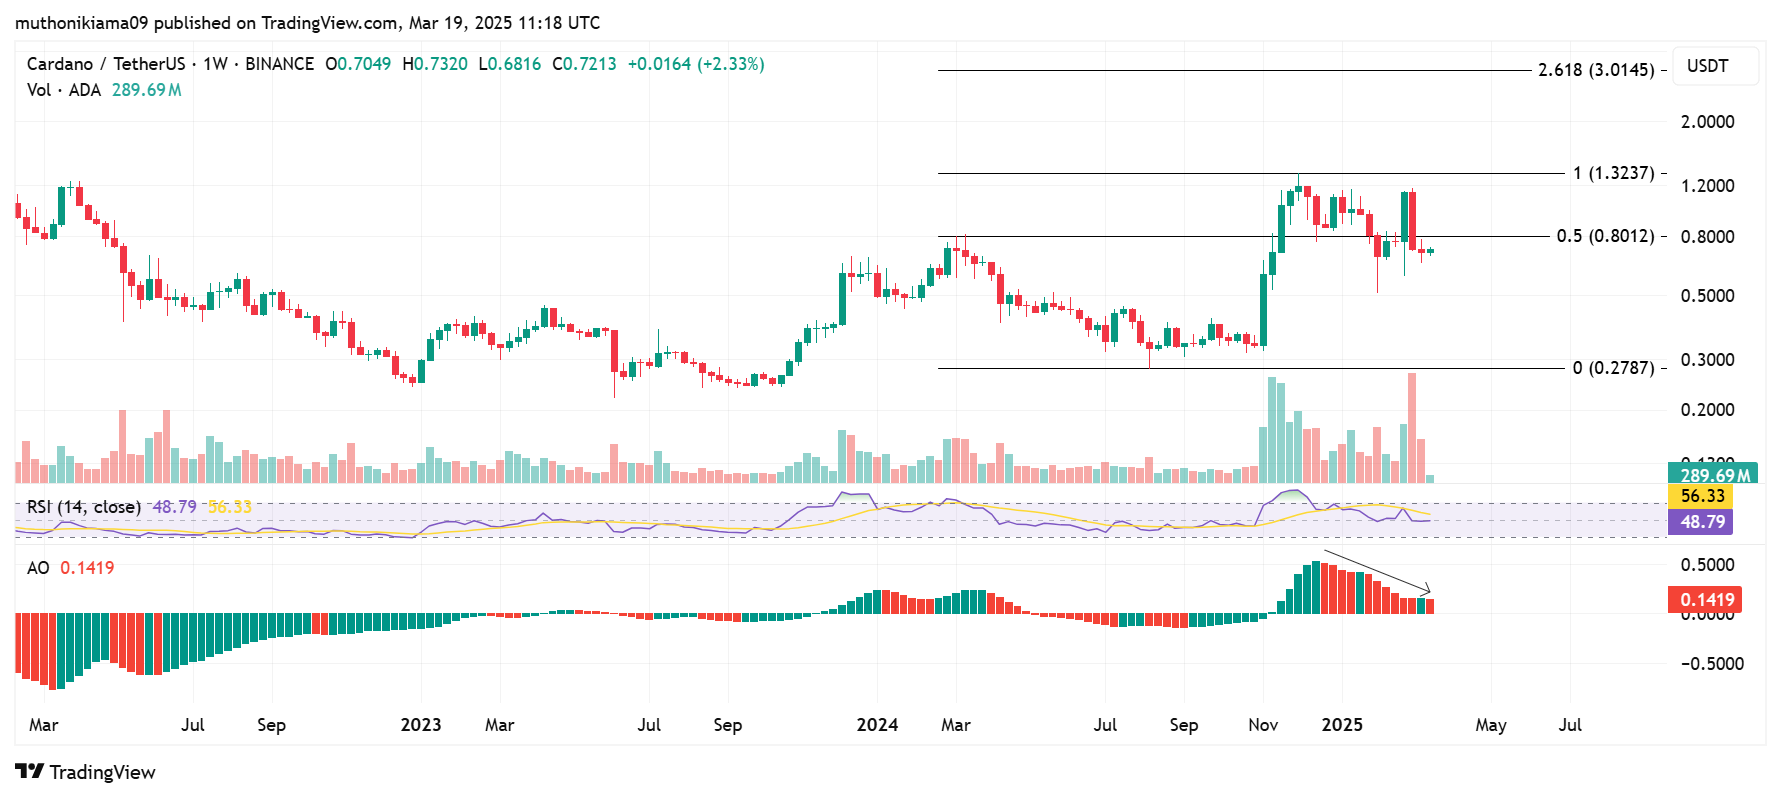This screenshot has width=1781, height=798.
Task: Click the +0.0164 (+2.33%) change value
Action: [696, 64]
